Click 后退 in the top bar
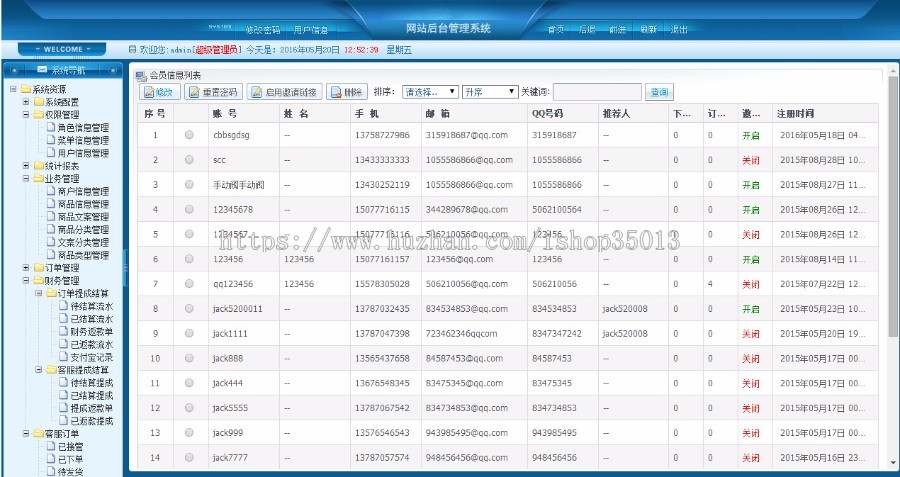The height and width of the screenshot is (477, 900). pyautogui.click(x=587, y=29)
